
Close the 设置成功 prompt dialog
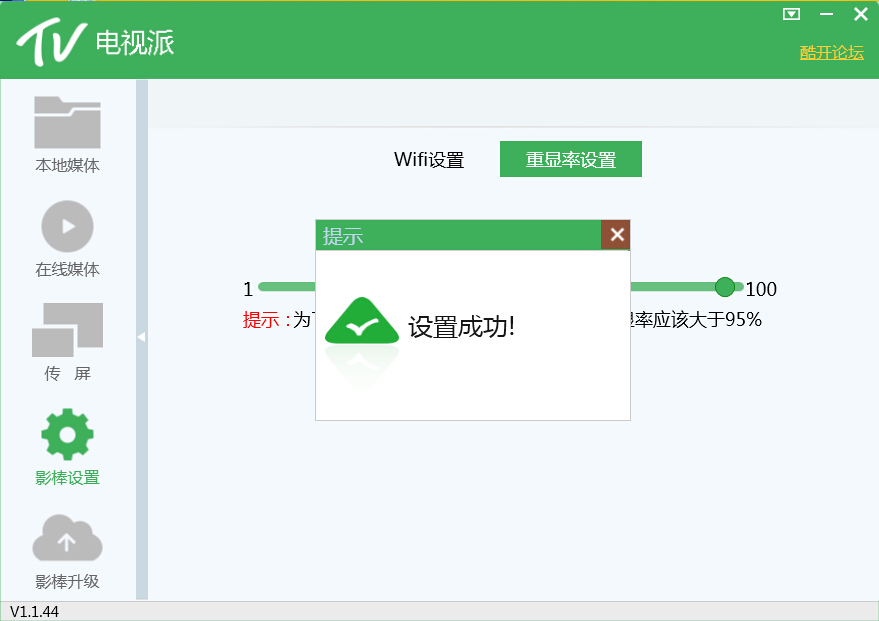pos(616,234)
